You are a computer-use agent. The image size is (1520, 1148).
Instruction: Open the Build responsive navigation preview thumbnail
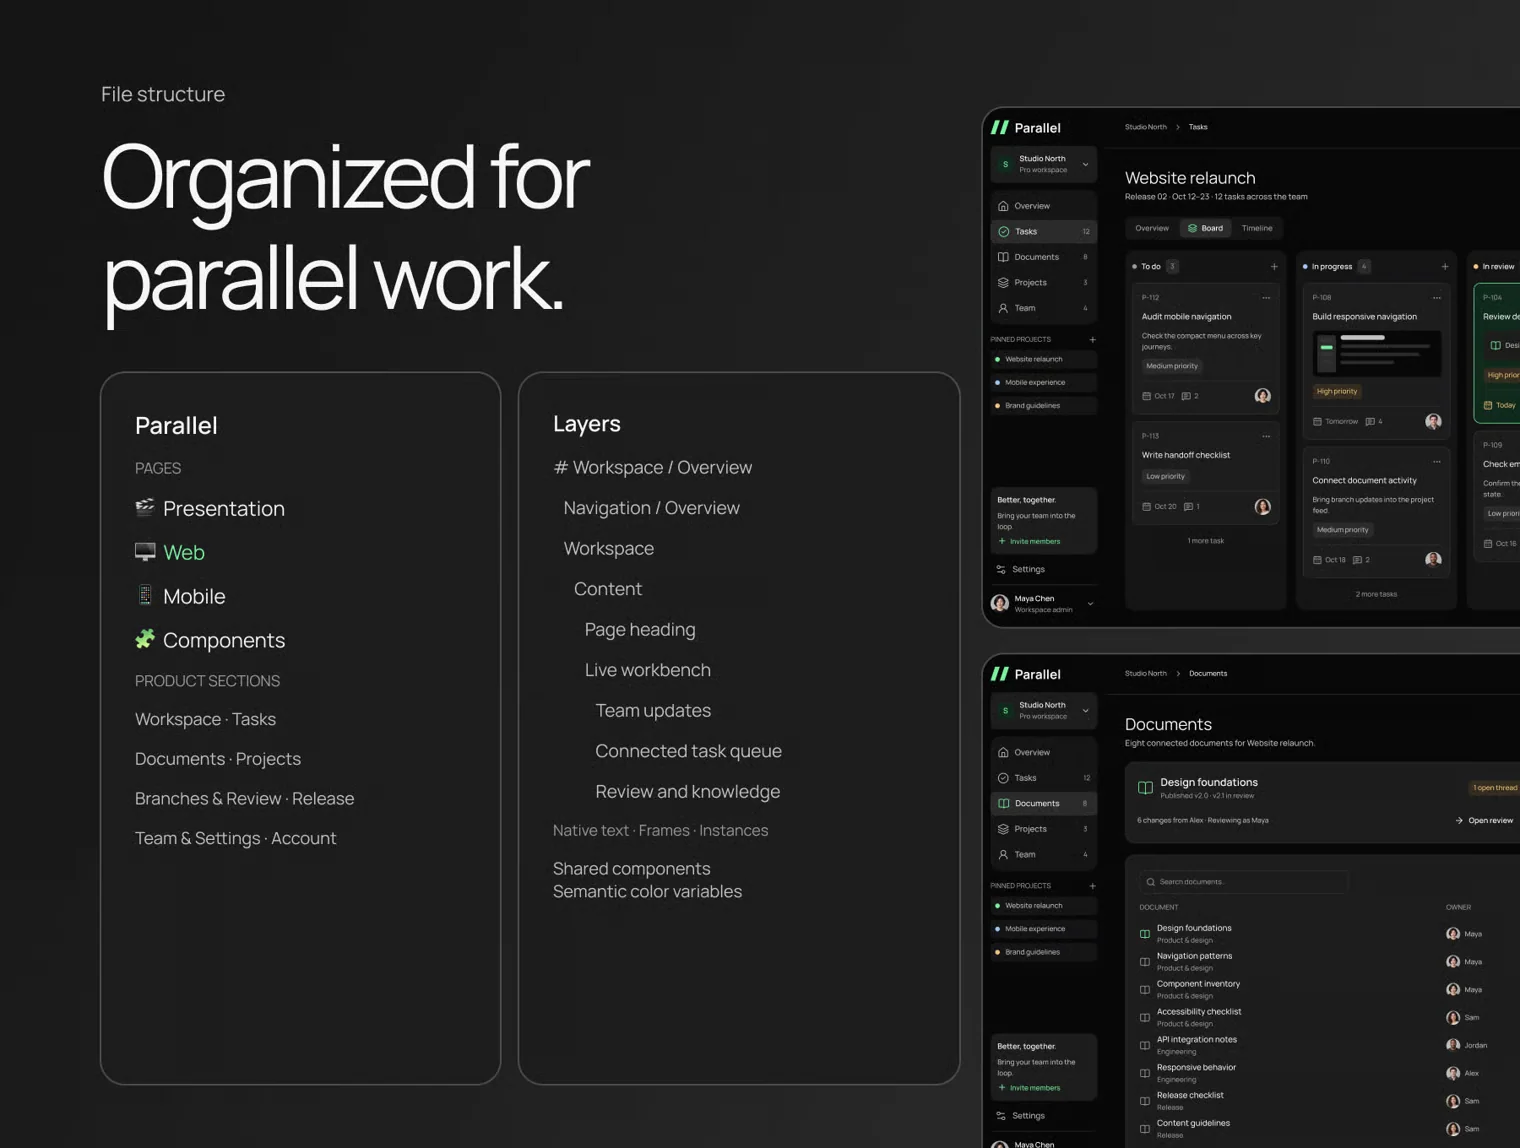tap(1376, 354)
